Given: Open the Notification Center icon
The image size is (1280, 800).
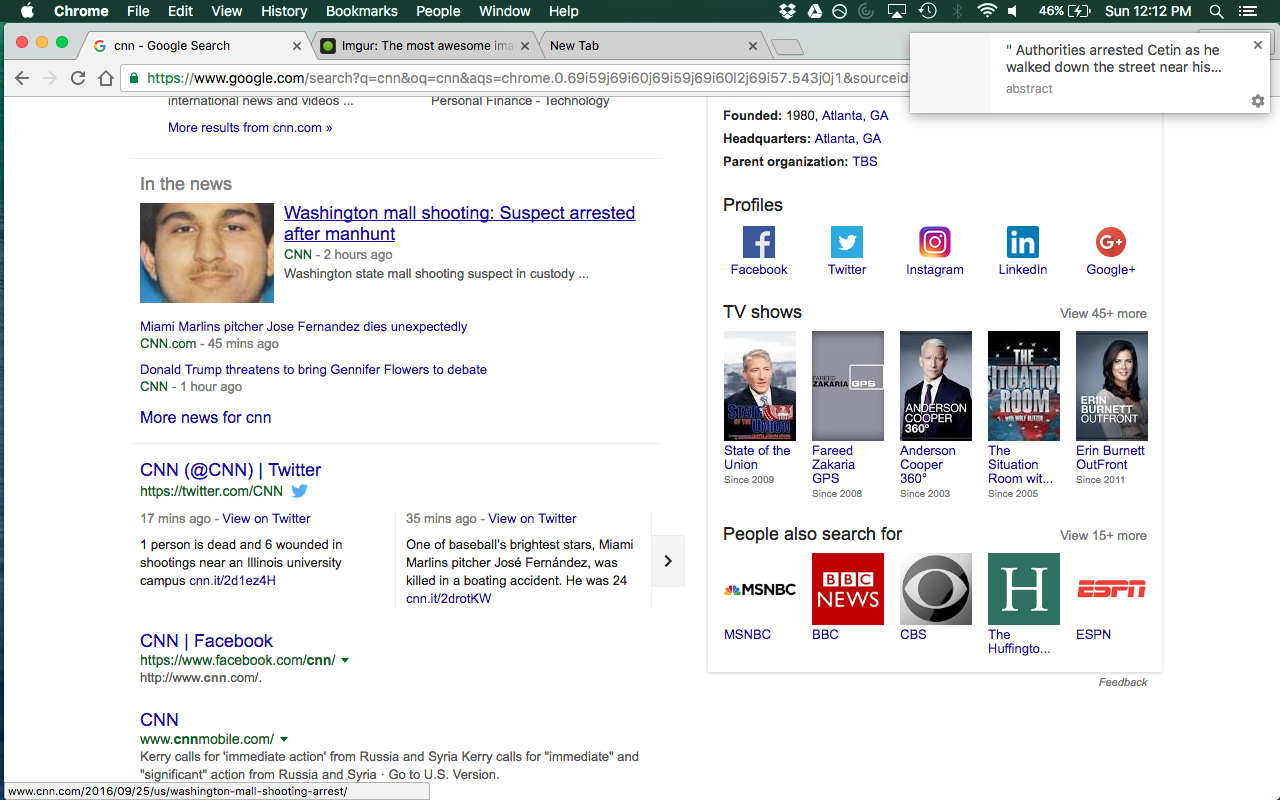Looking at the screenshot, I should (1248, 11).
